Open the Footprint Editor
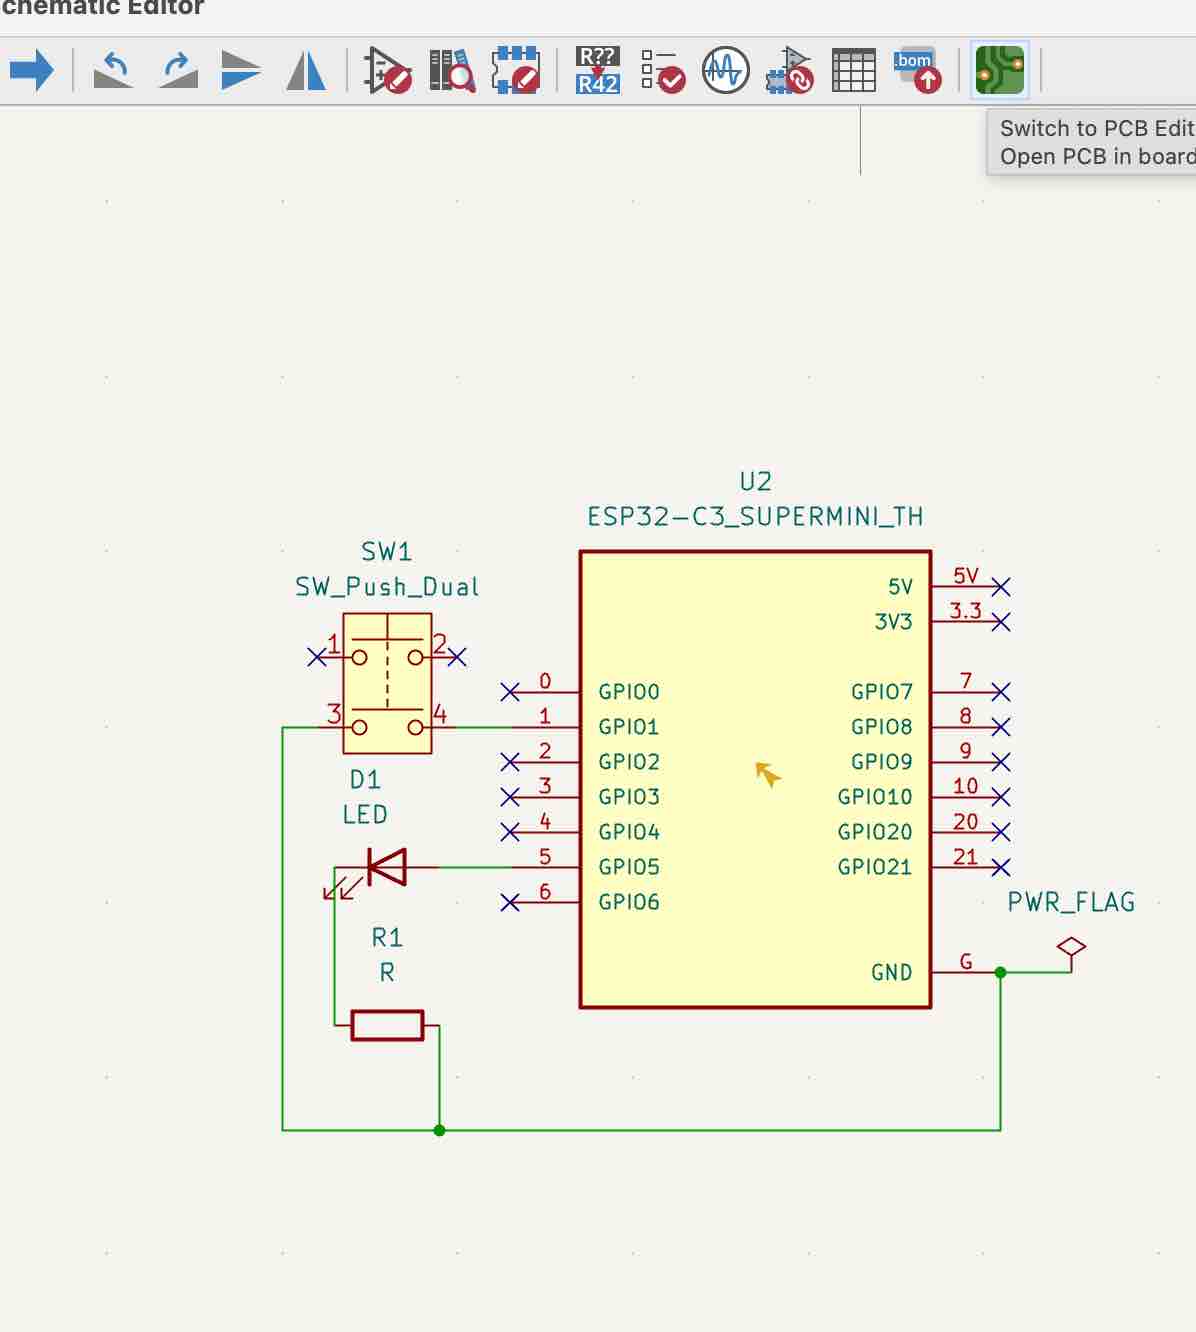Image resolution: width=1196 pixels, height=1332 pixels. click(517, 71)
